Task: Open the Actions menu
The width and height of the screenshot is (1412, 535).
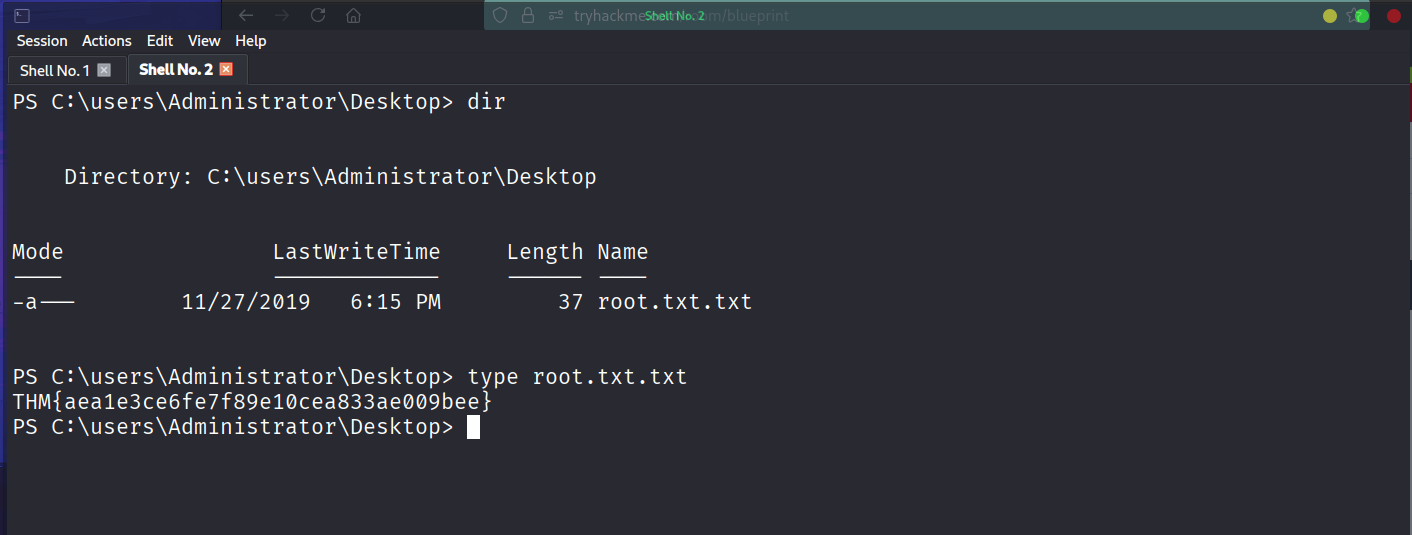Action: [x=107, y=41]
